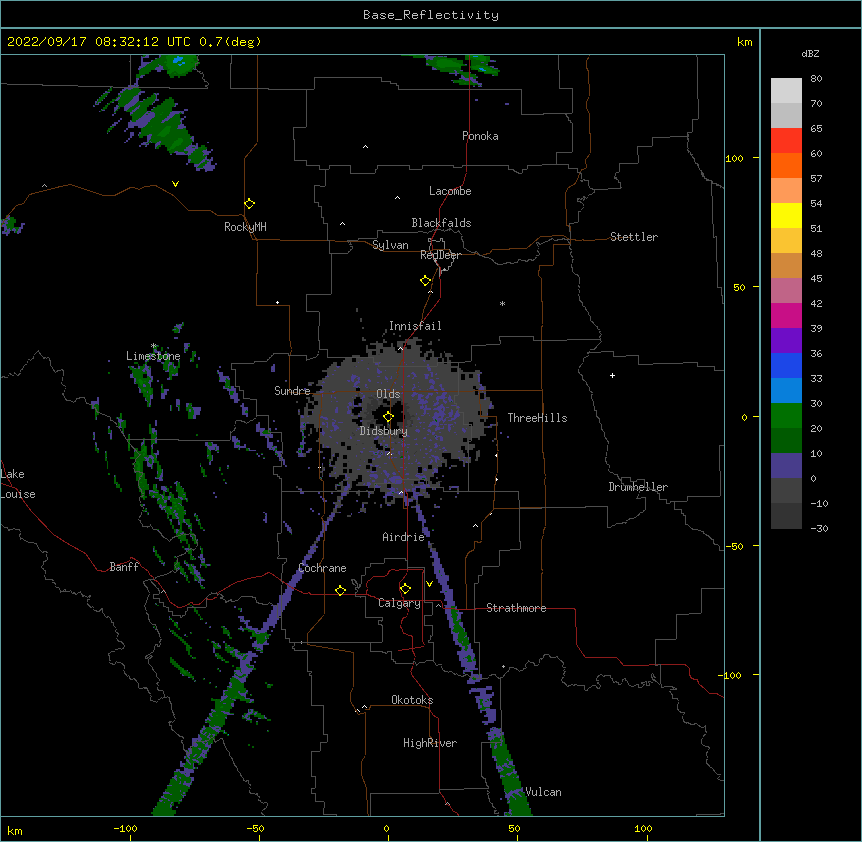The image size is (862, 842).
Task: Click the white plus marker west of Drumheller
Action: coord(612,375)
